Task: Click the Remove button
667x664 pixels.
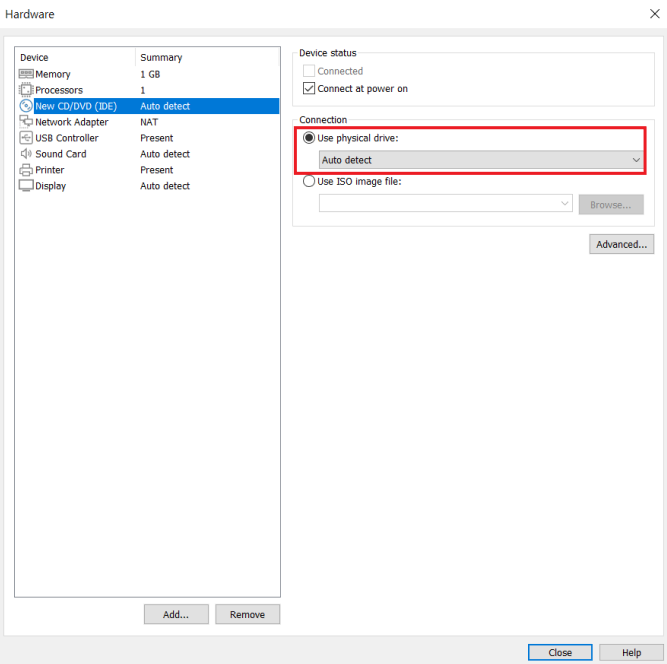Action: [x=248, y=614]
